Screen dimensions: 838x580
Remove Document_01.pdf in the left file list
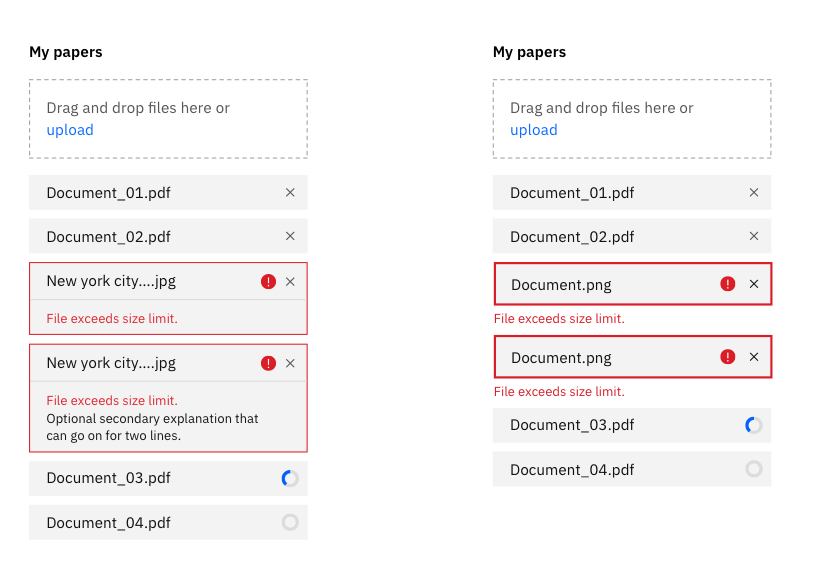(290, 192)
